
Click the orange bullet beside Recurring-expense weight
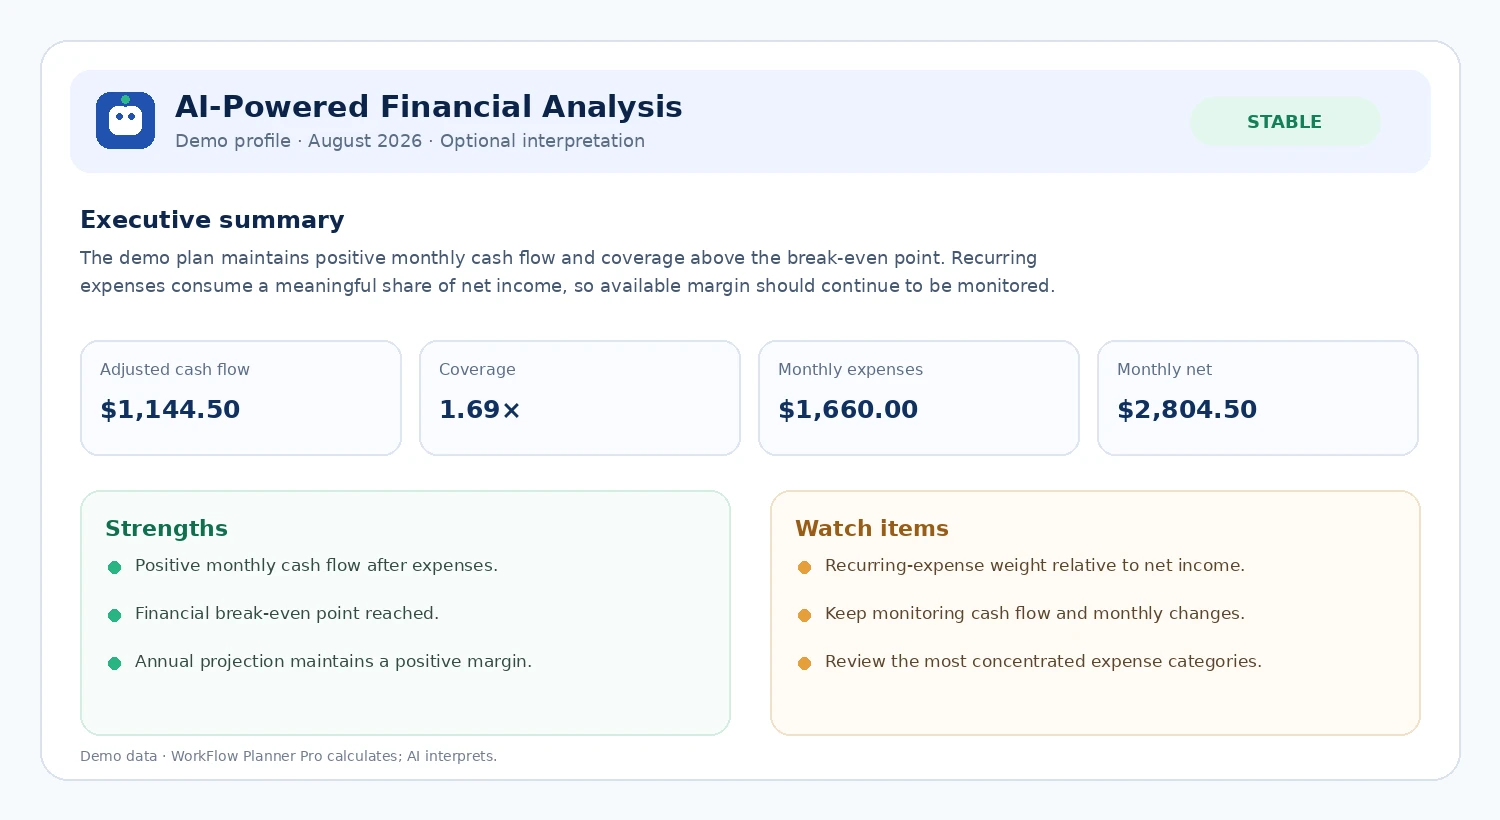(x=804, y=567)
